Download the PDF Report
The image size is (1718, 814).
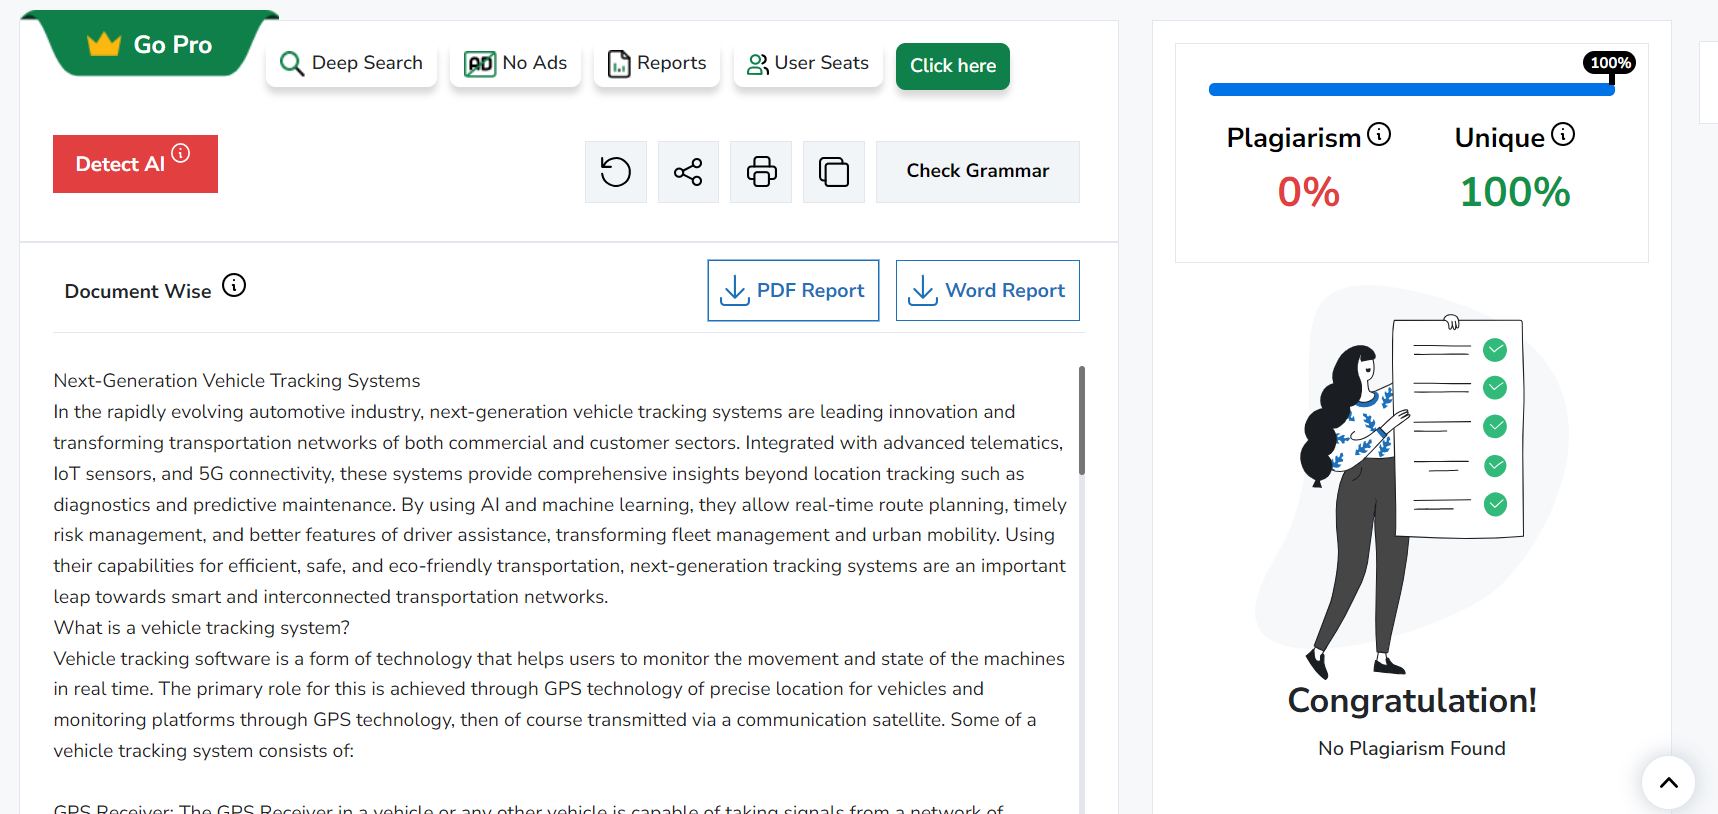[x=793, y=291]
